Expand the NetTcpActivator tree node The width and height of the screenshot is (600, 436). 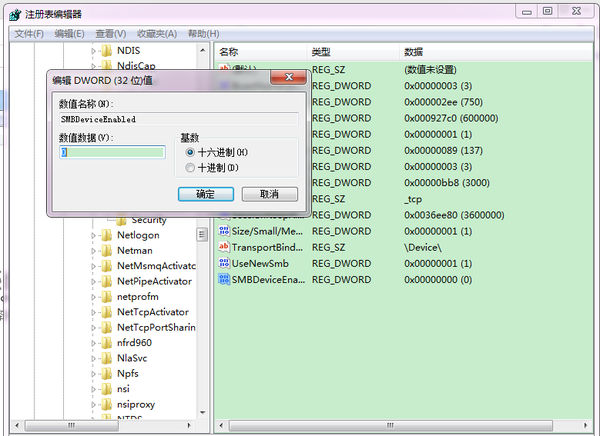pos(93,312)
